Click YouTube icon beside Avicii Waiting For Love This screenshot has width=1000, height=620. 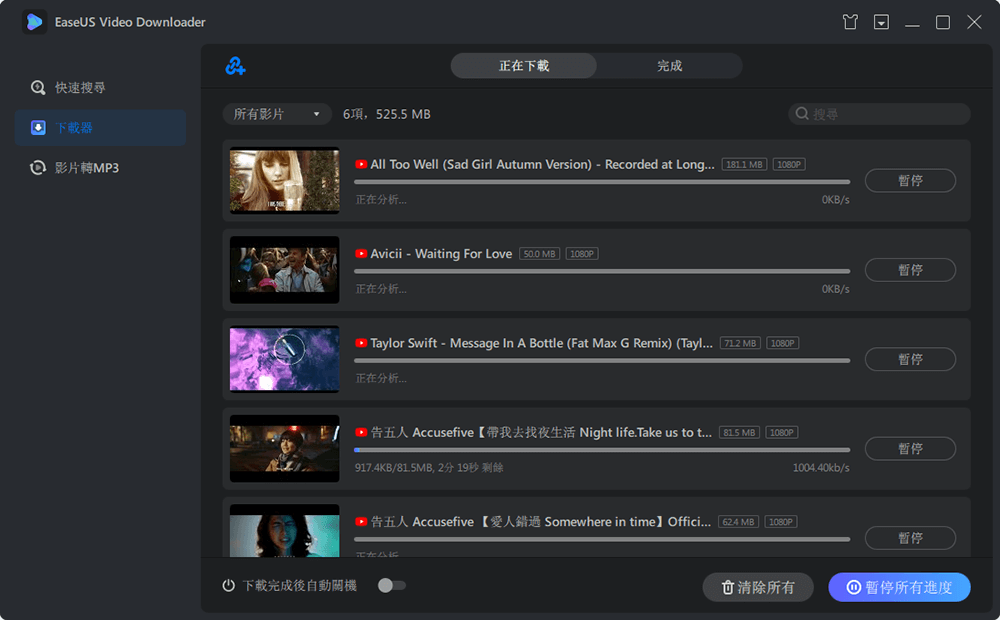tap(361, 254)
